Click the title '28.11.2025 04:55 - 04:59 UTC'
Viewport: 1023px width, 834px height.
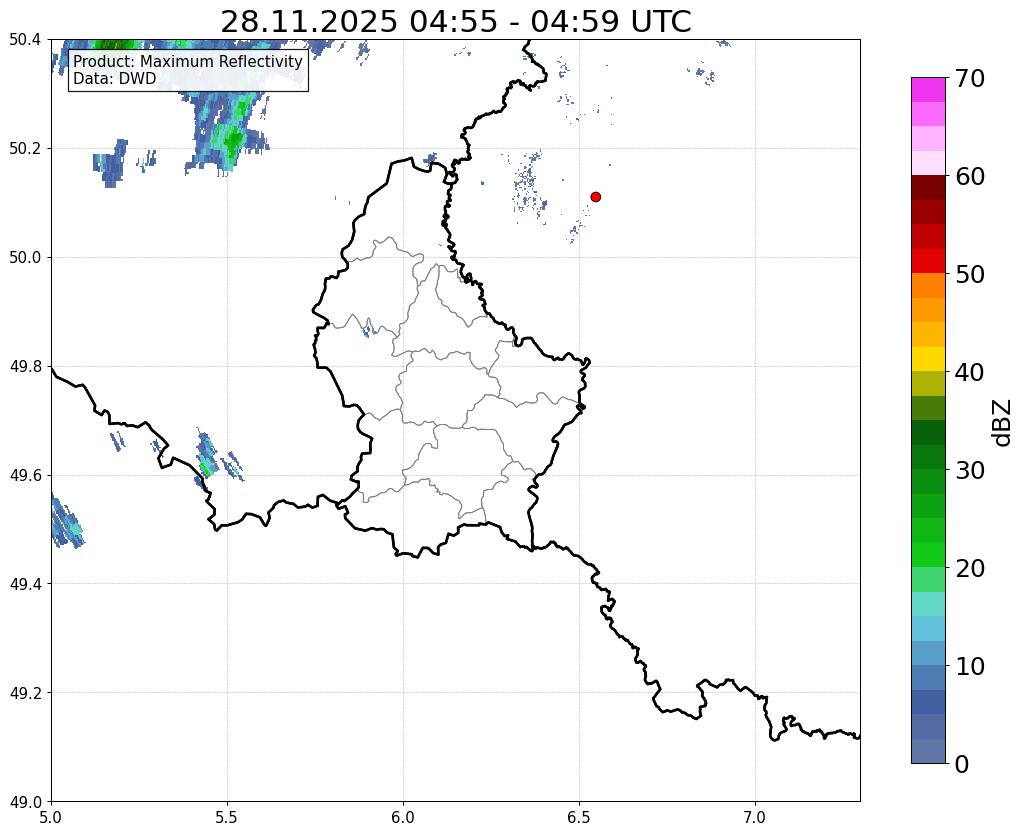455,22
